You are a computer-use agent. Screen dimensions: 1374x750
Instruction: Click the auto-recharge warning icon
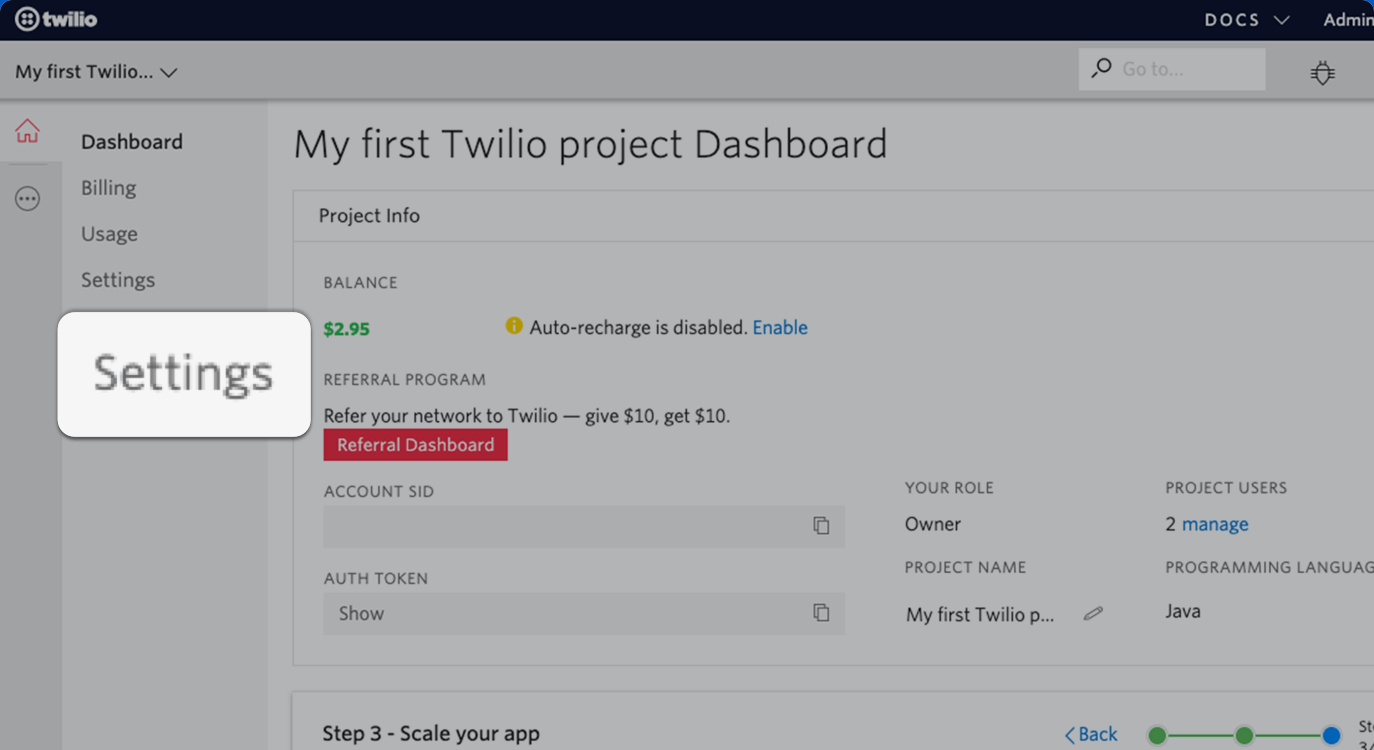coord(514,326)
